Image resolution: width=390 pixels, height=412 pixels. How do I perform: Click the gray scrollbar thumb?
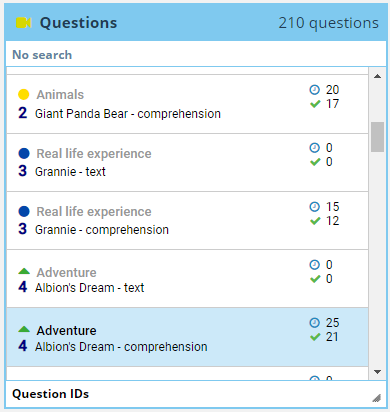tap(377, 137)
